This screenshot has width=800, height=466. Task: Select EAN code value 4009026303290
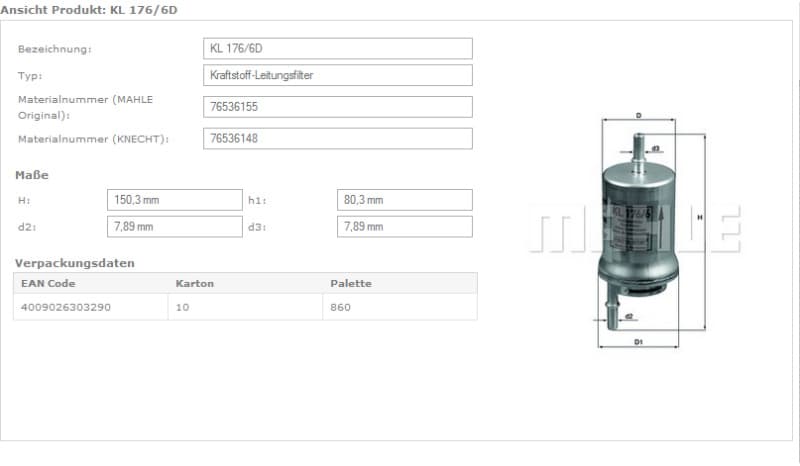click(65, 307)
